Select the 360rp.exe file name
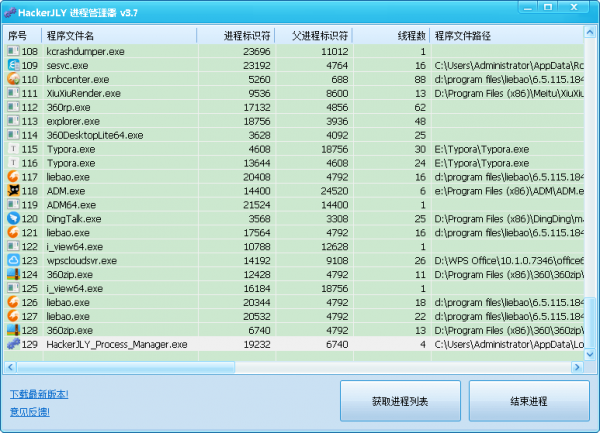 68,107
